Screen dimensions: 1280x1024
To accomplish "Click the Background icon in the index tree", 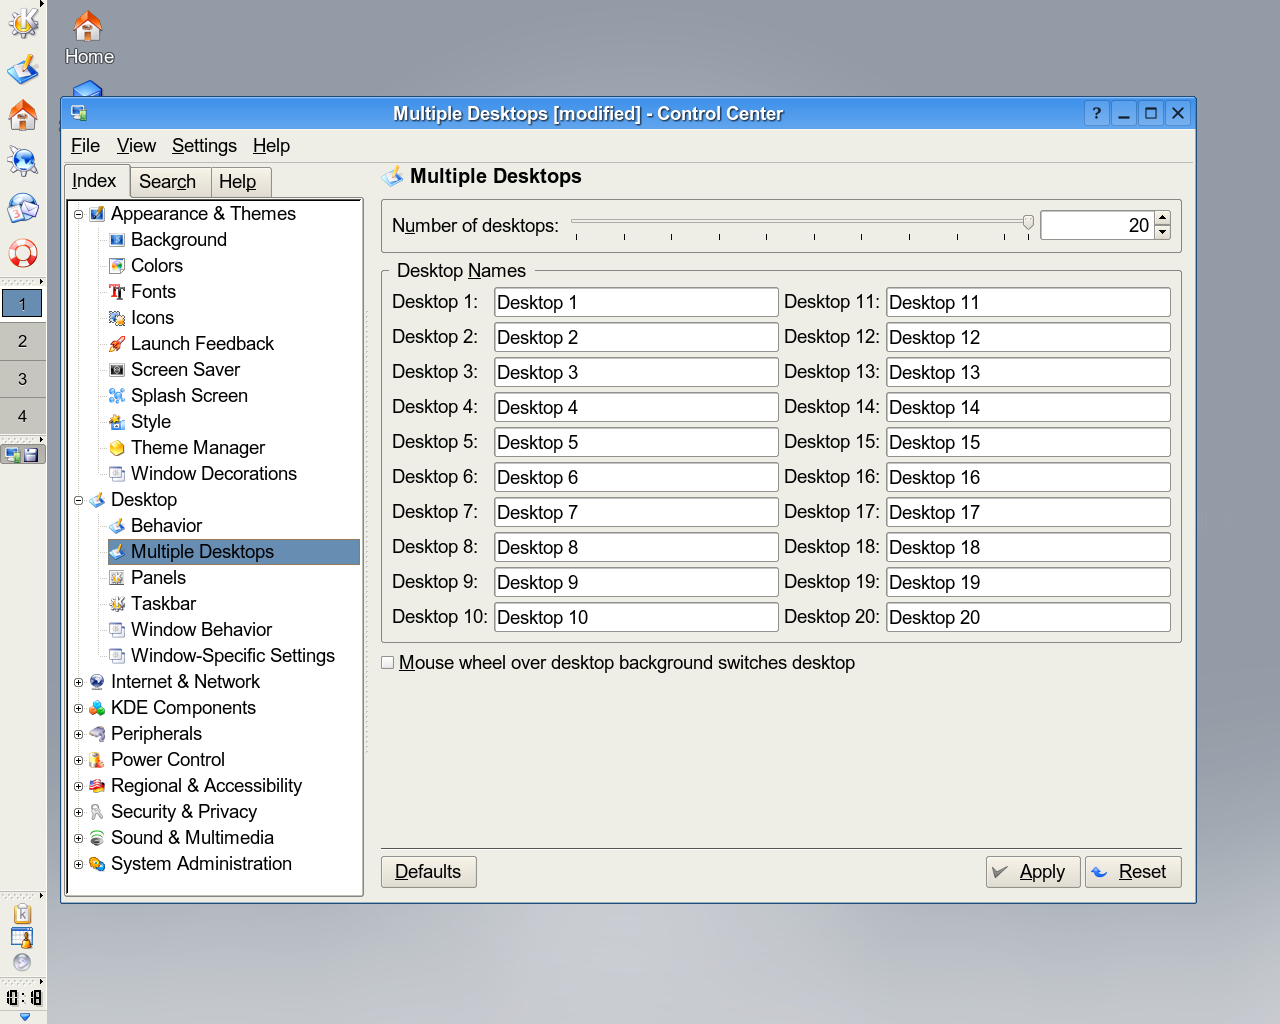I will click(117, 240).
